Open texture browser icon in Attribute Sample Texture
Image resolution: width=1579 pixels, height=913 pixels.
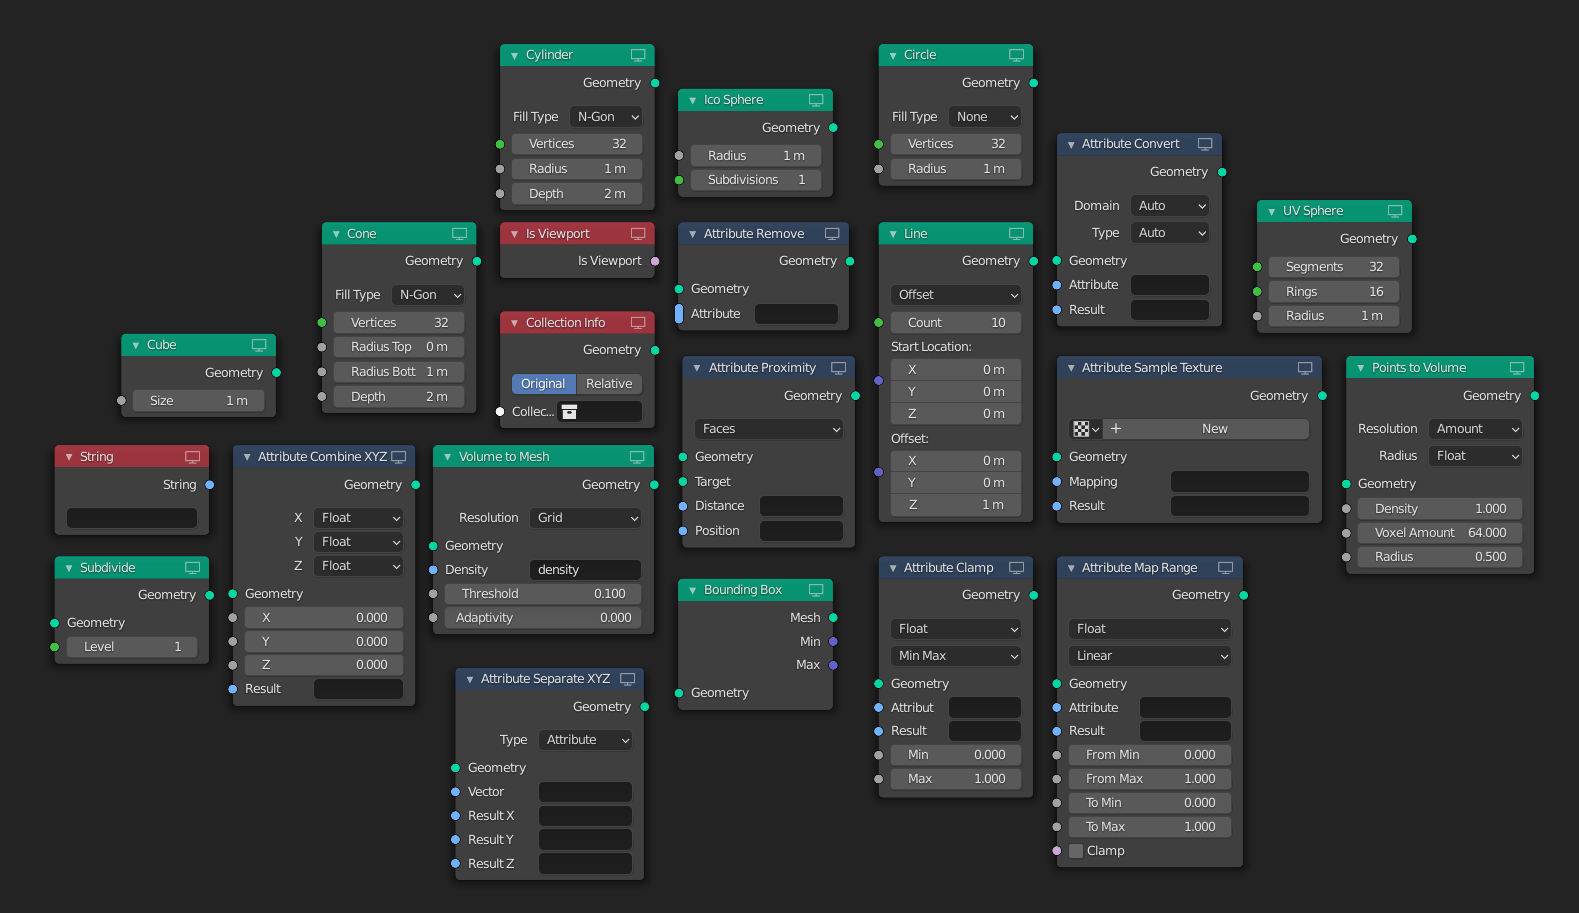[x=1085, y=429]
